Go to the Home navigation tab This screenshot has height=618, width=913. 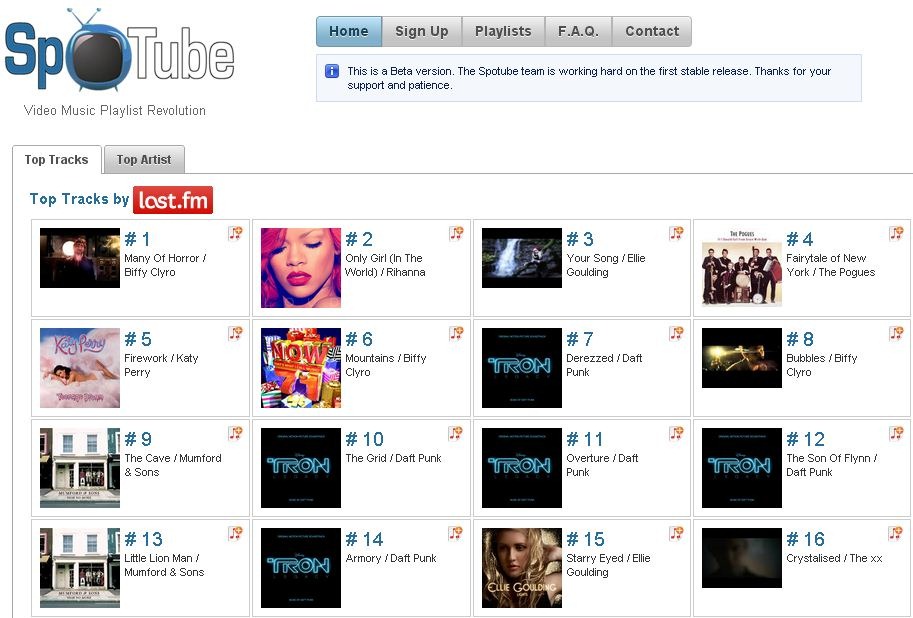[349, 31]
